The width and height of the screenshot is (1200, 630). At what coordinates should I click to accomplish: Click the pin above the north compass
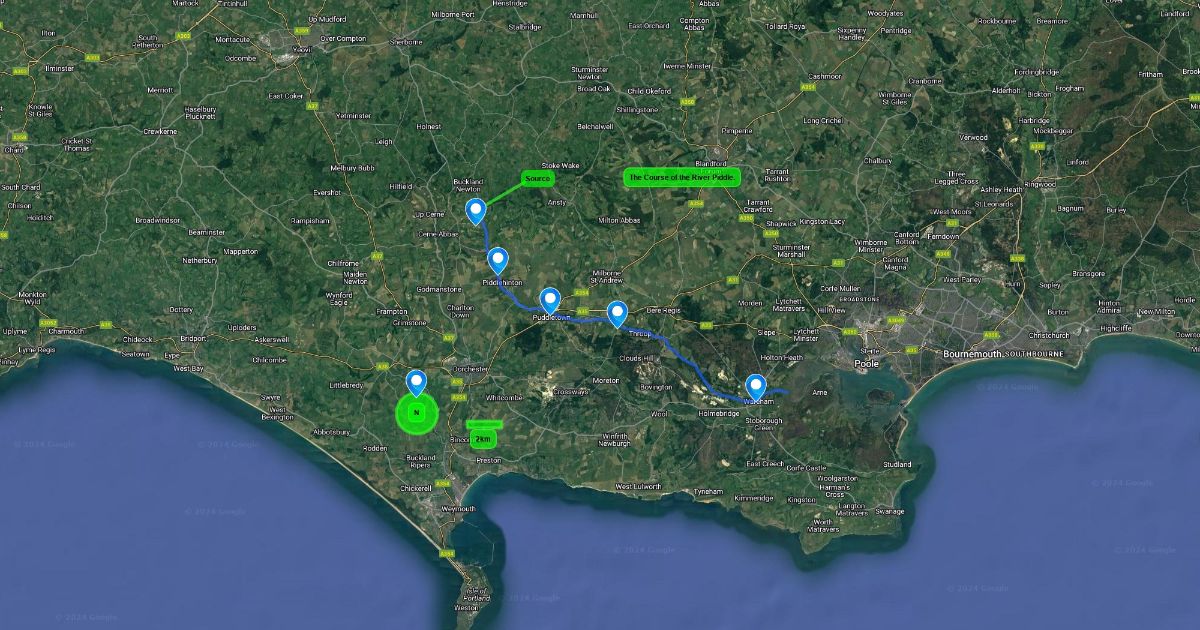pyautogui.click(x=416, y=383)
